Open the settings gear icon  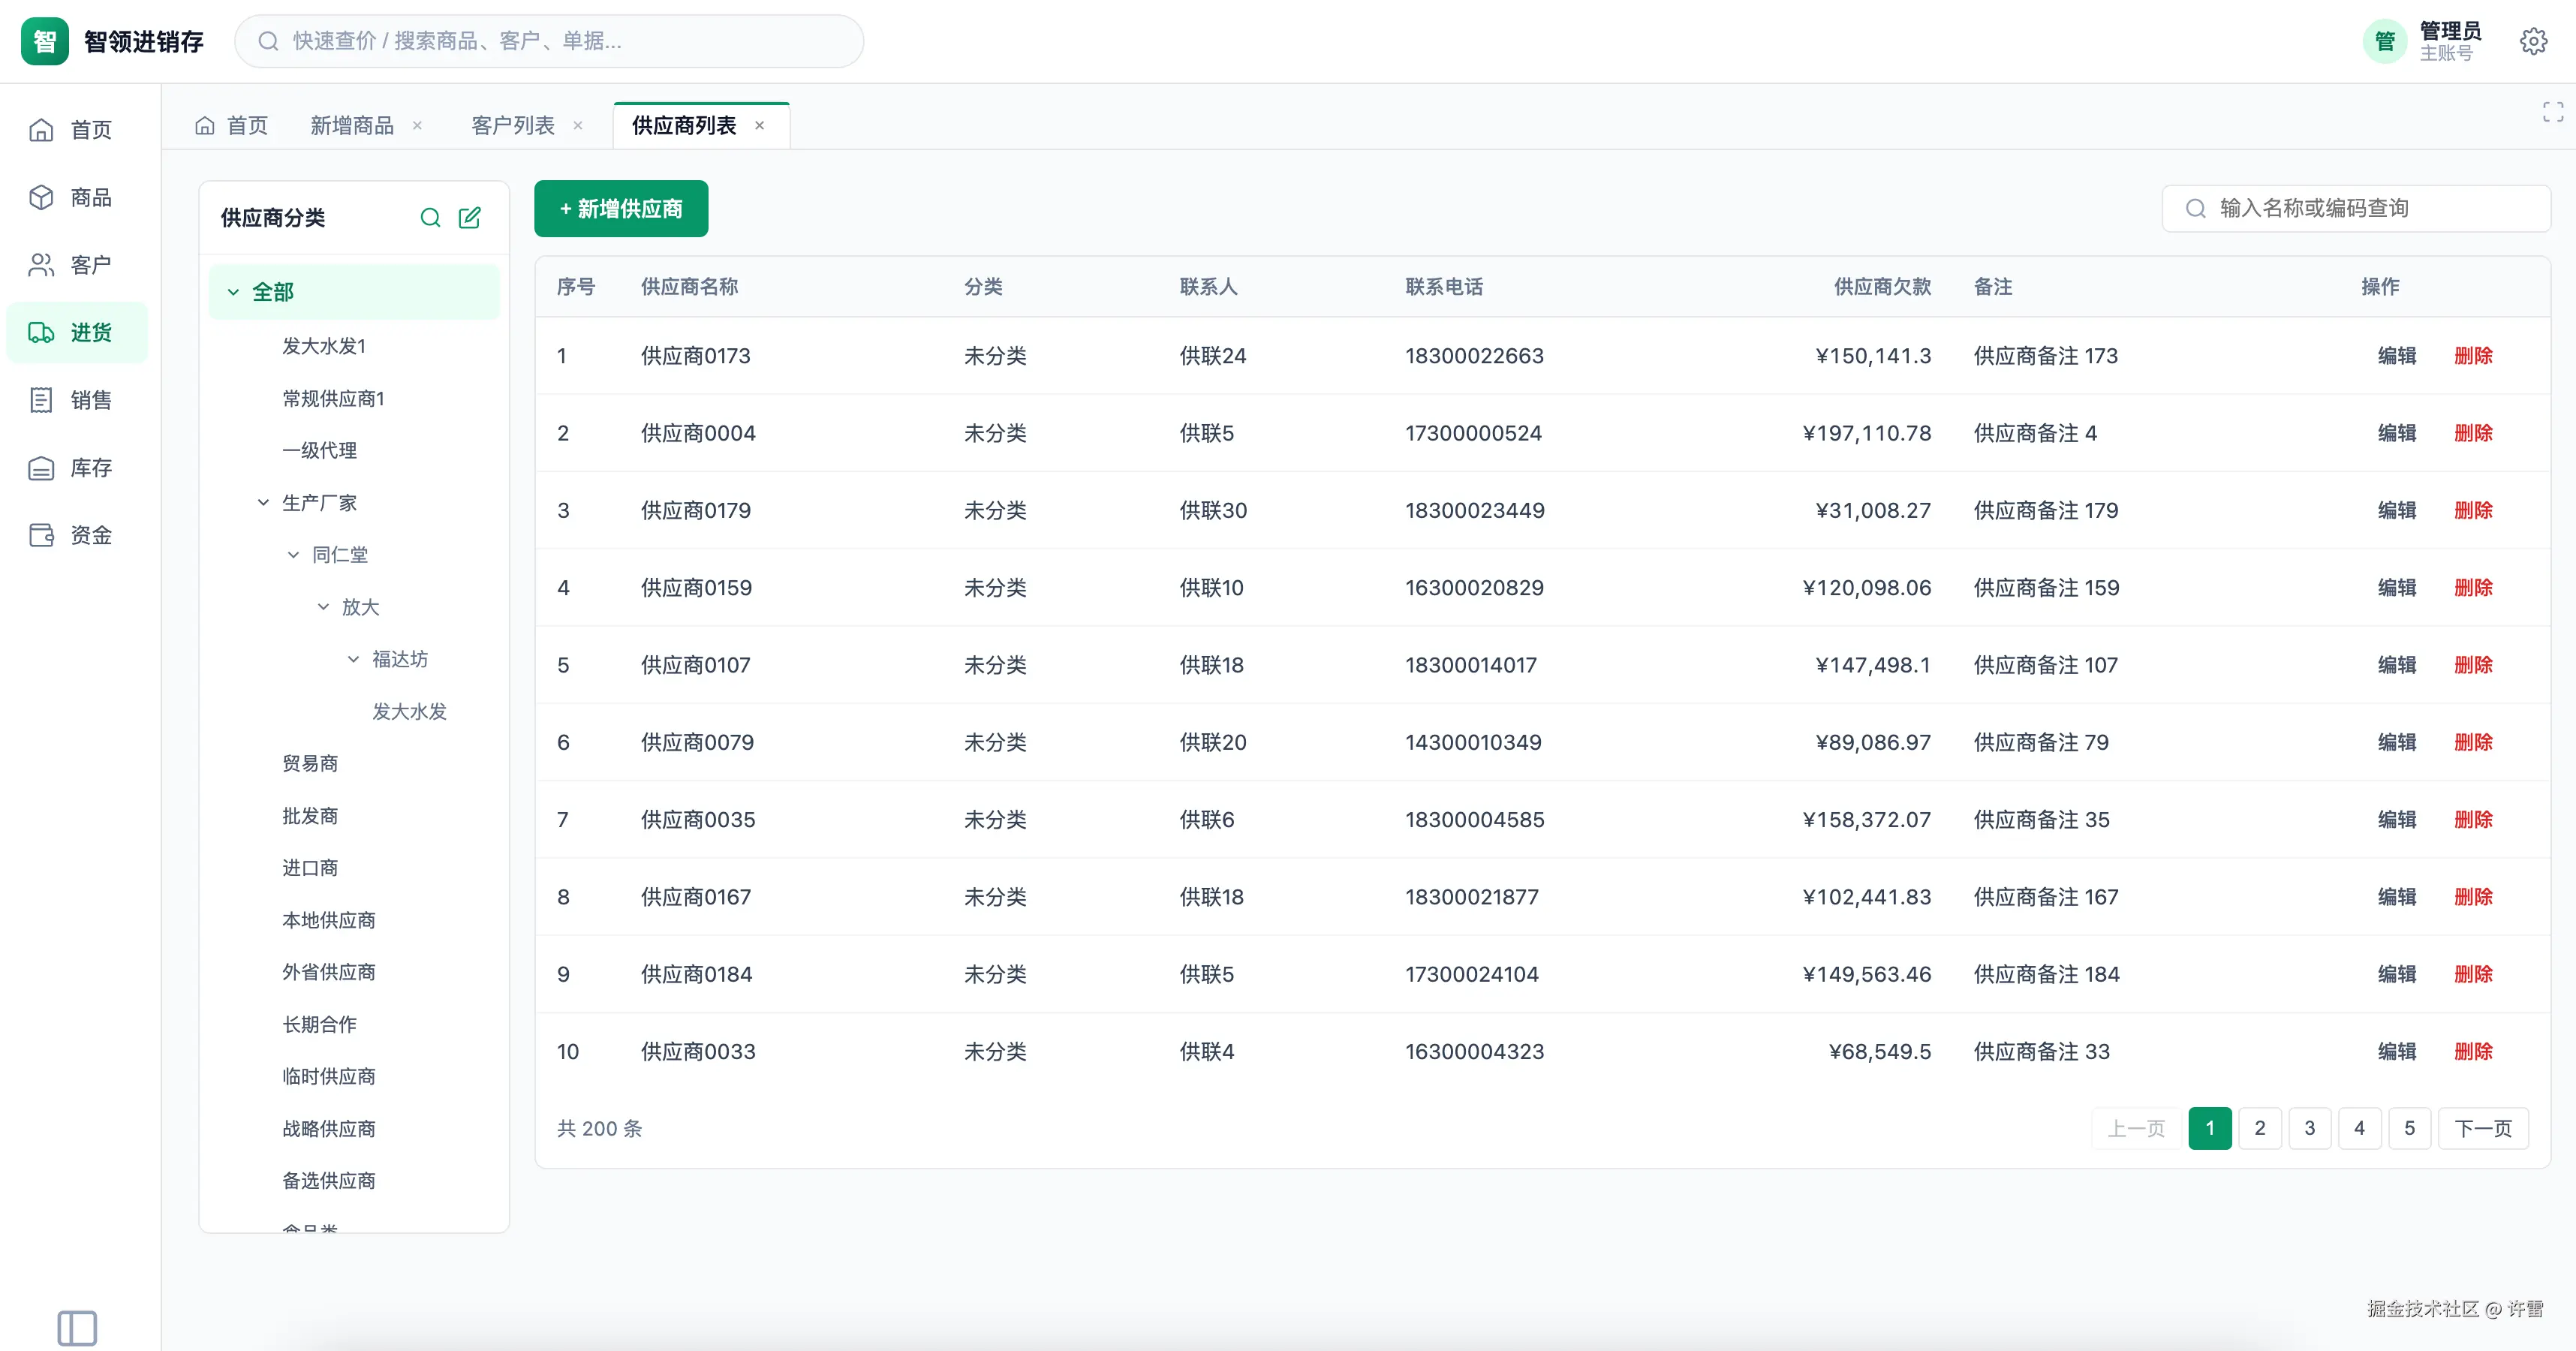(x=2533, y=41)
